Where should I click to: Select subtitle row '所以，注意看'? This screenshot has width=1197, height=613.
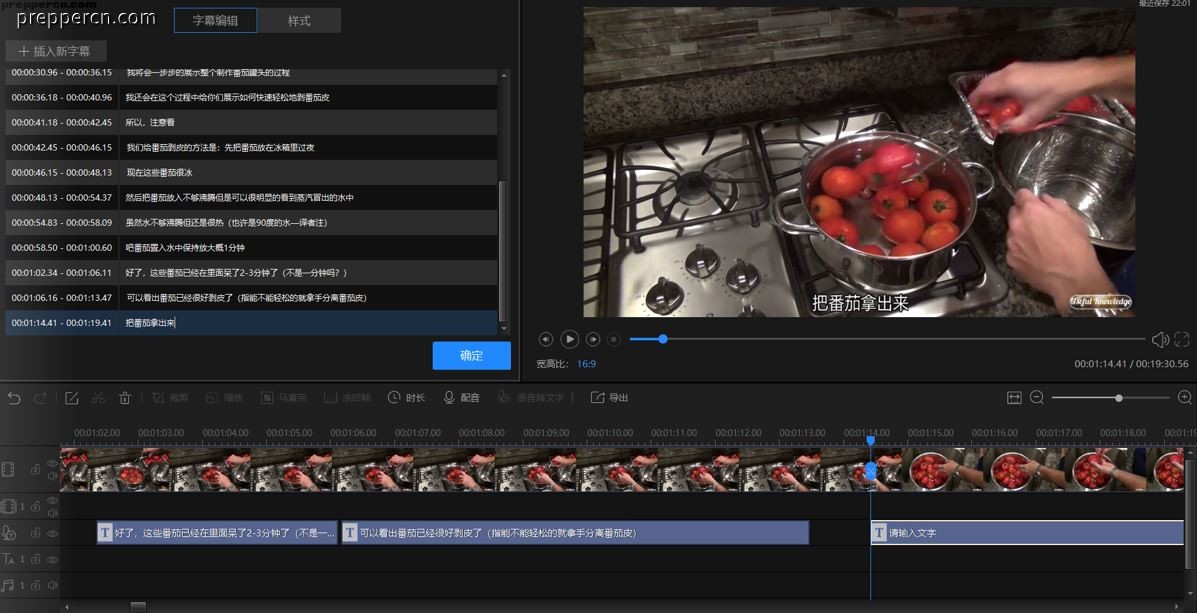pos(251,122)
